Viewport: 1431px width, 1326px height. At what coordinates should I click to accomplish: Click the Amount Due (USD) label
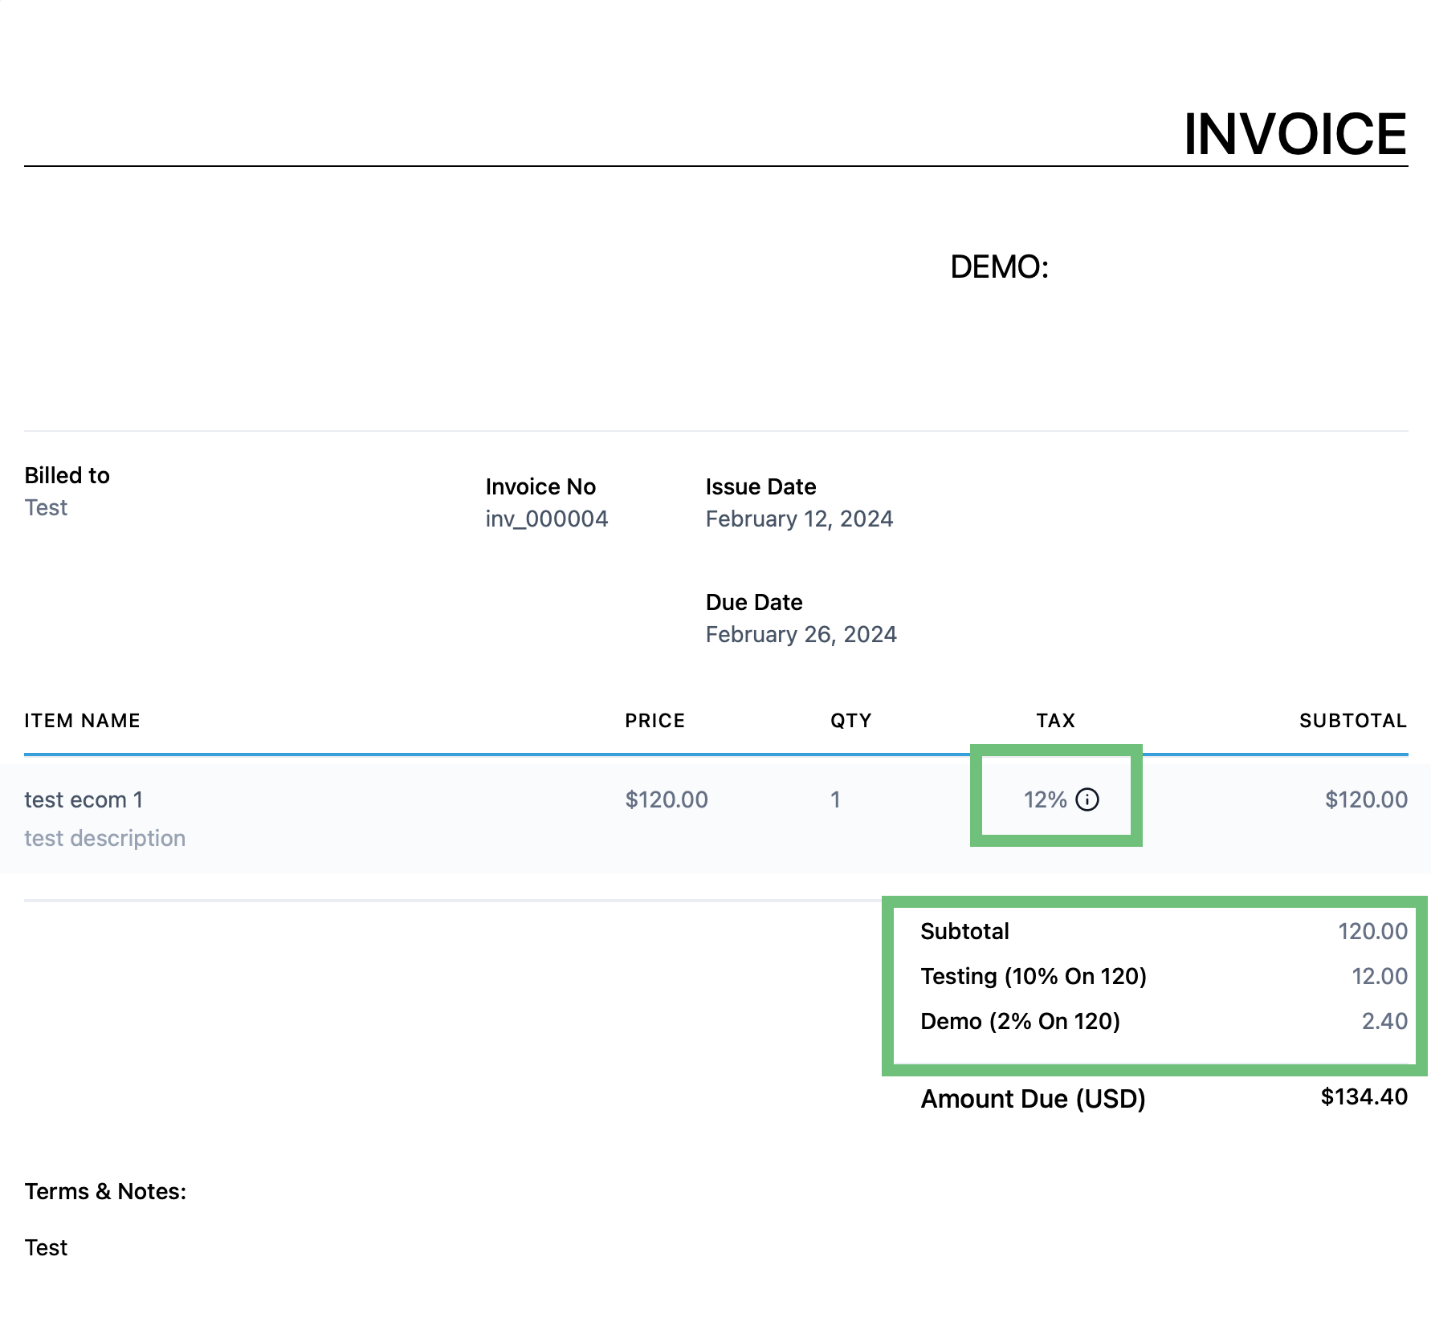(x=1033, y=1099)
